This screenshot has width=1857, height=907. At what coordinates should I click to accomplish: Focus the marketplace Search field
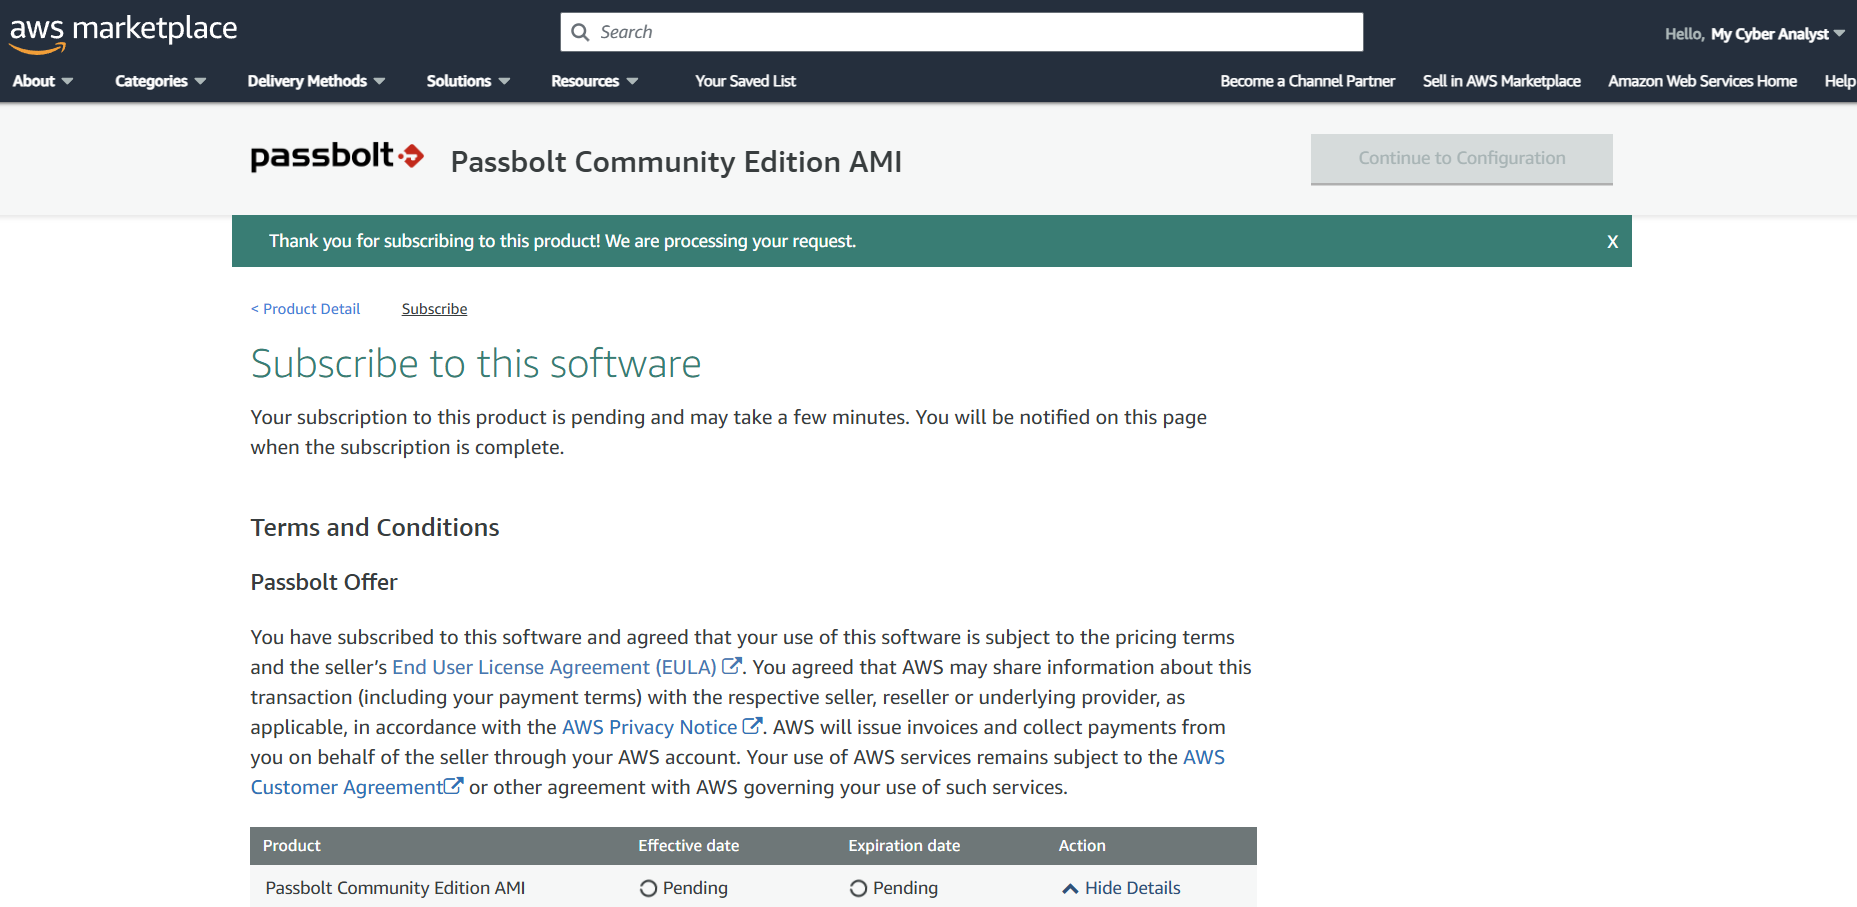tap(961, 32)
